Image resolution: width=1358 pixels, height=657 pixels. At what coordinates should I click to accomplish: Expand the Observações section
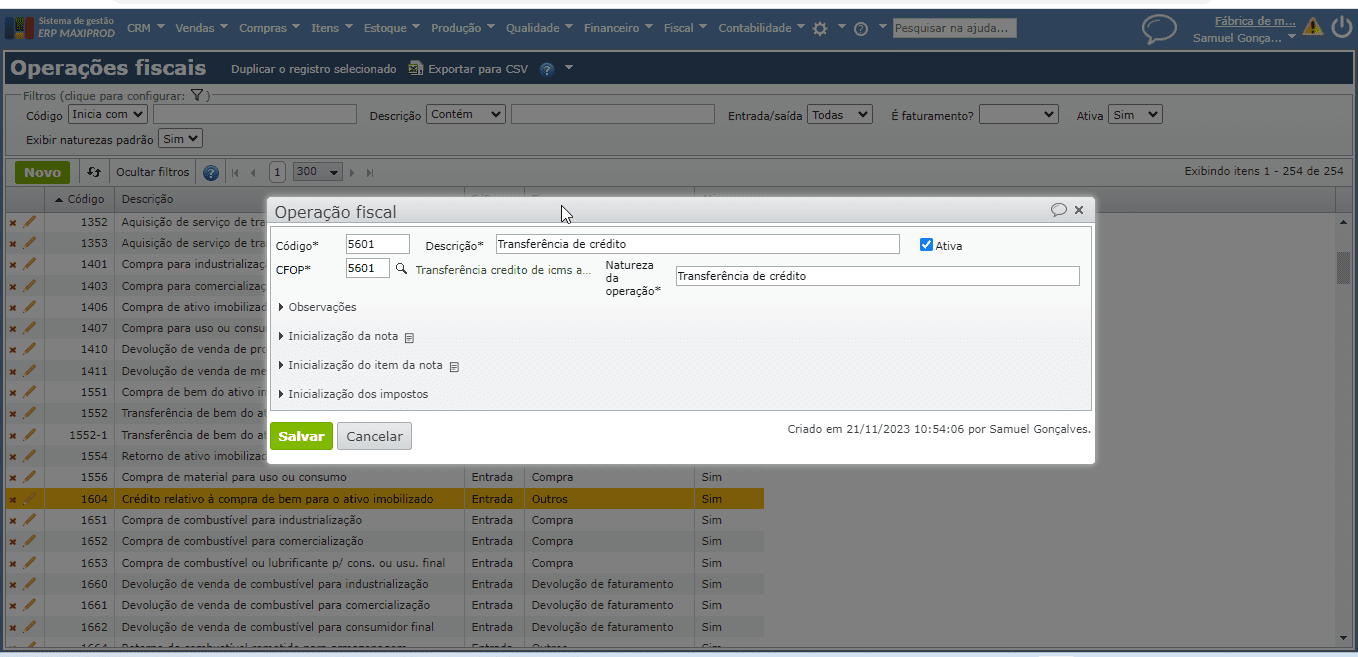click(x=317, y=307)
